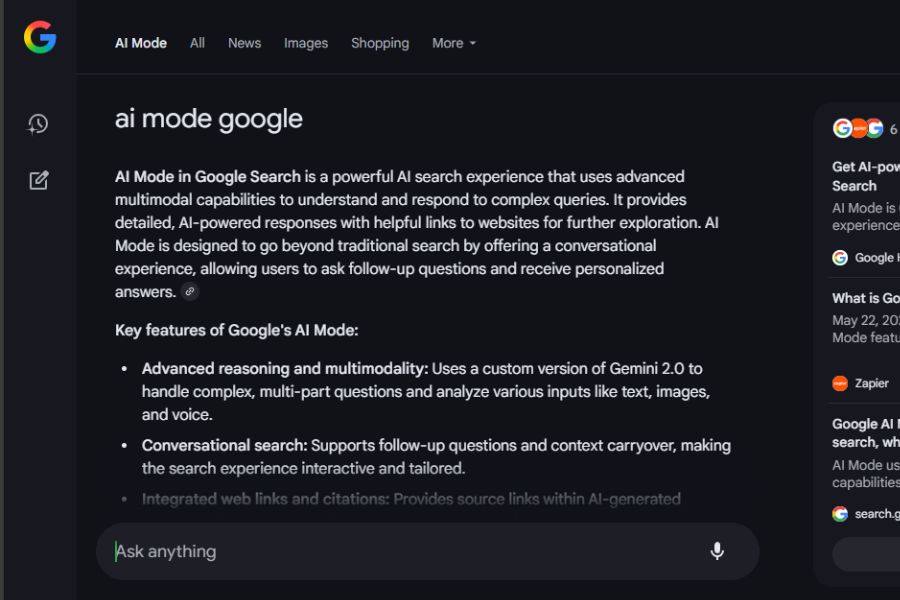Click the Zapier source icon

[840, 383]
